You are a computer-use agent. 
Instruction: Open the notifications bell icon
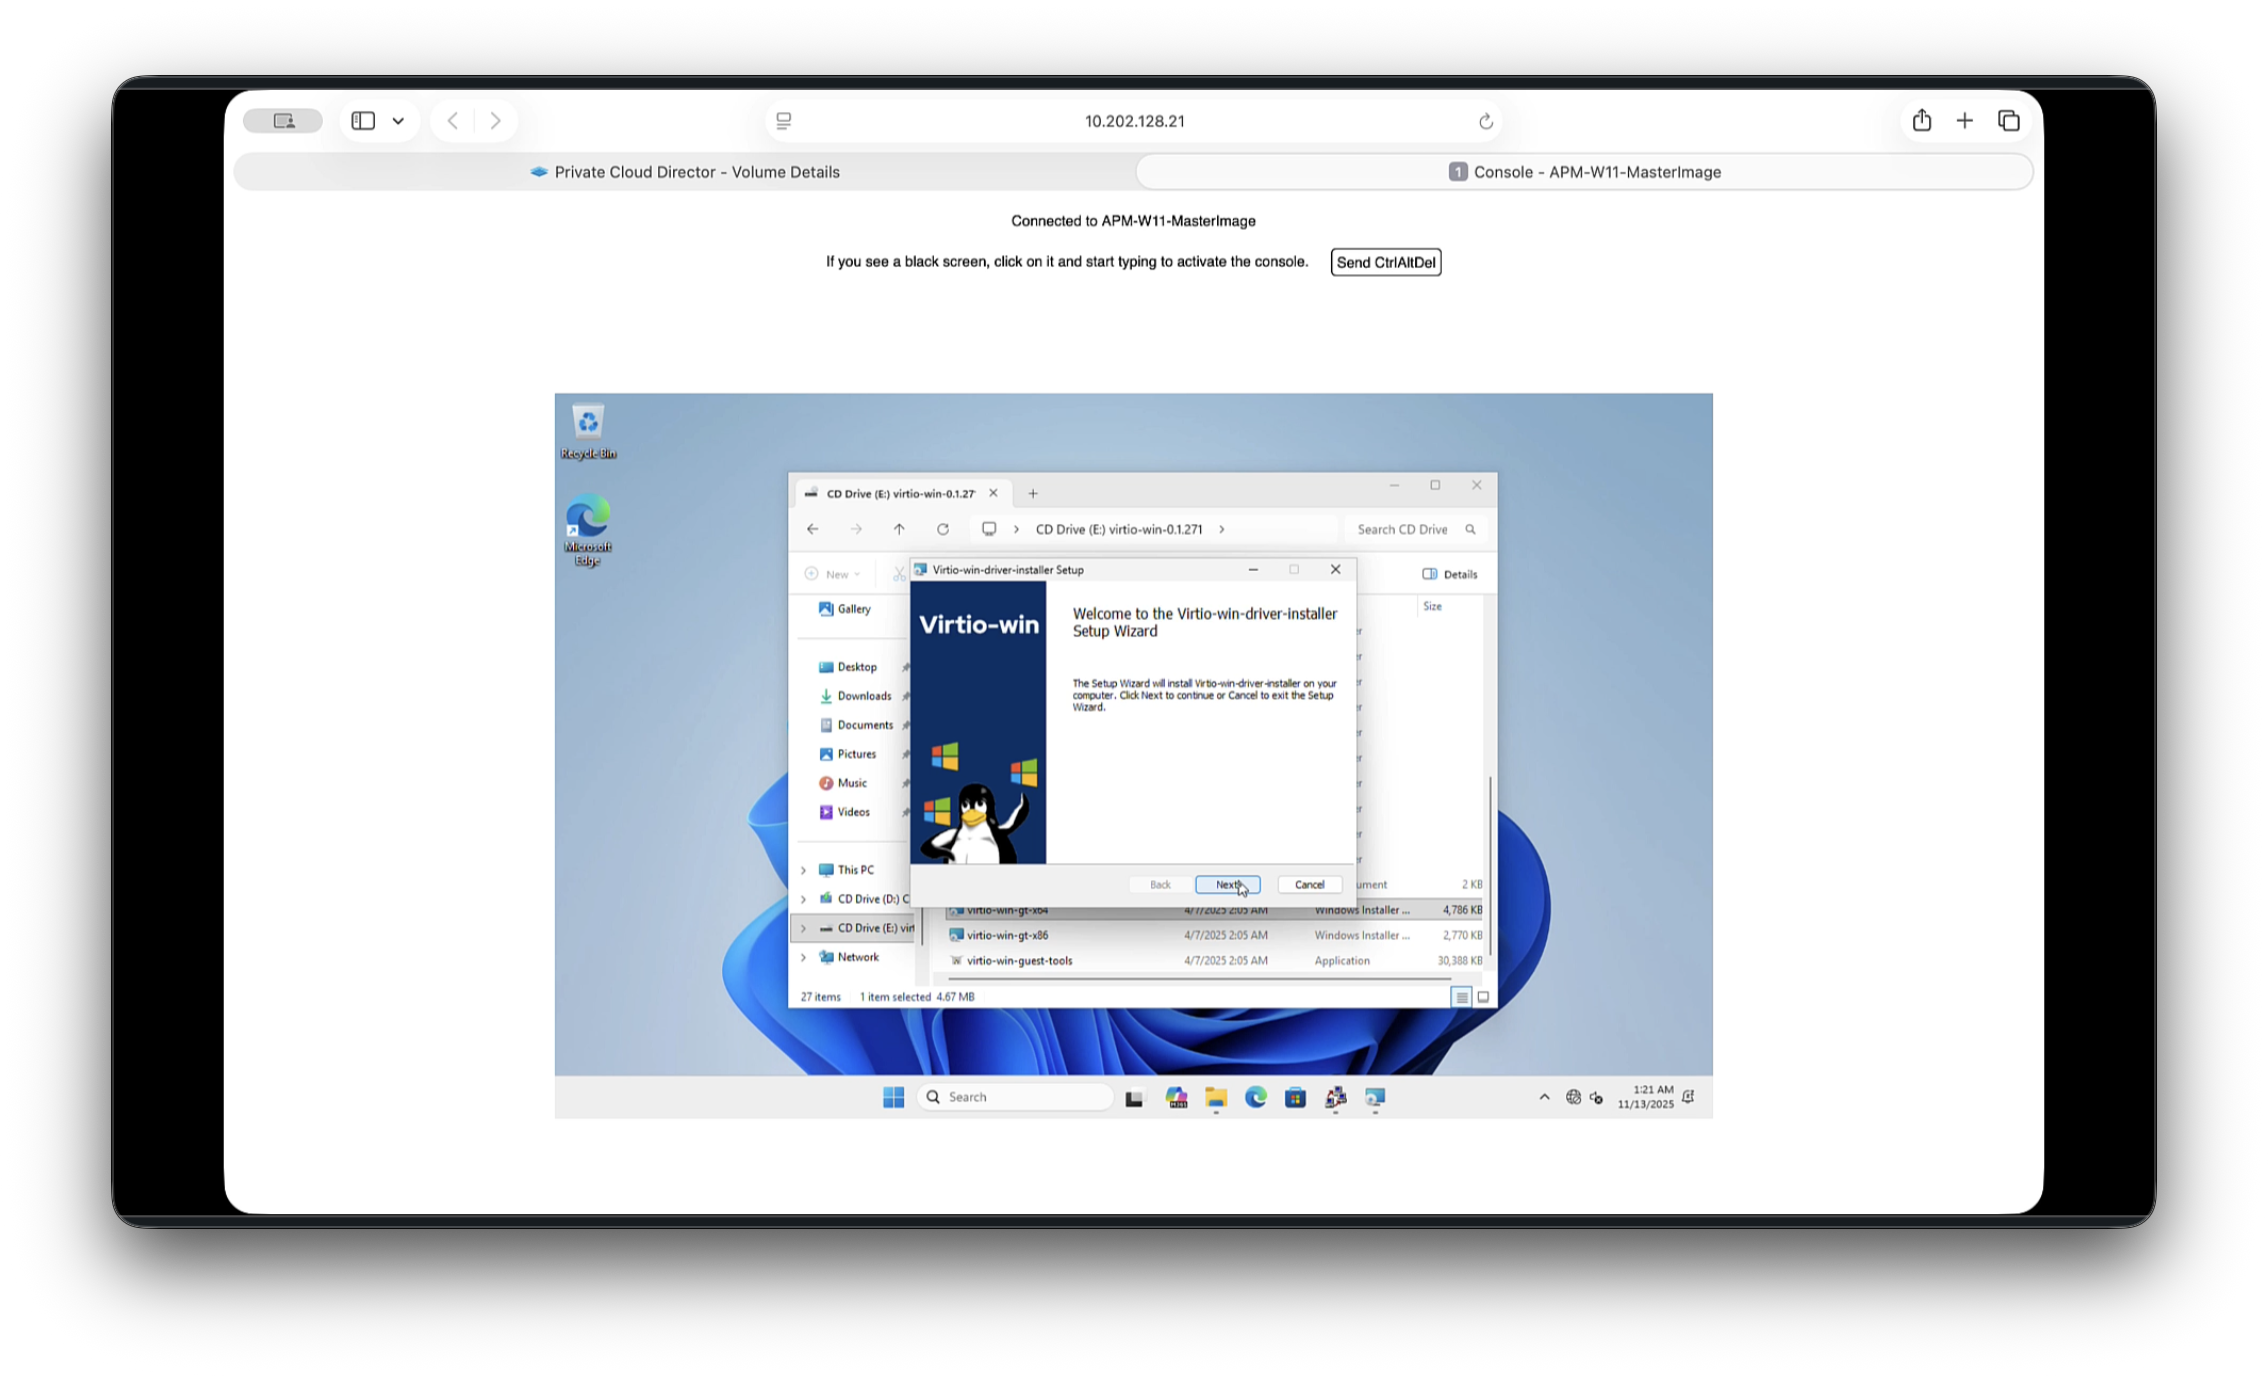click(x=1688, y=1097)
